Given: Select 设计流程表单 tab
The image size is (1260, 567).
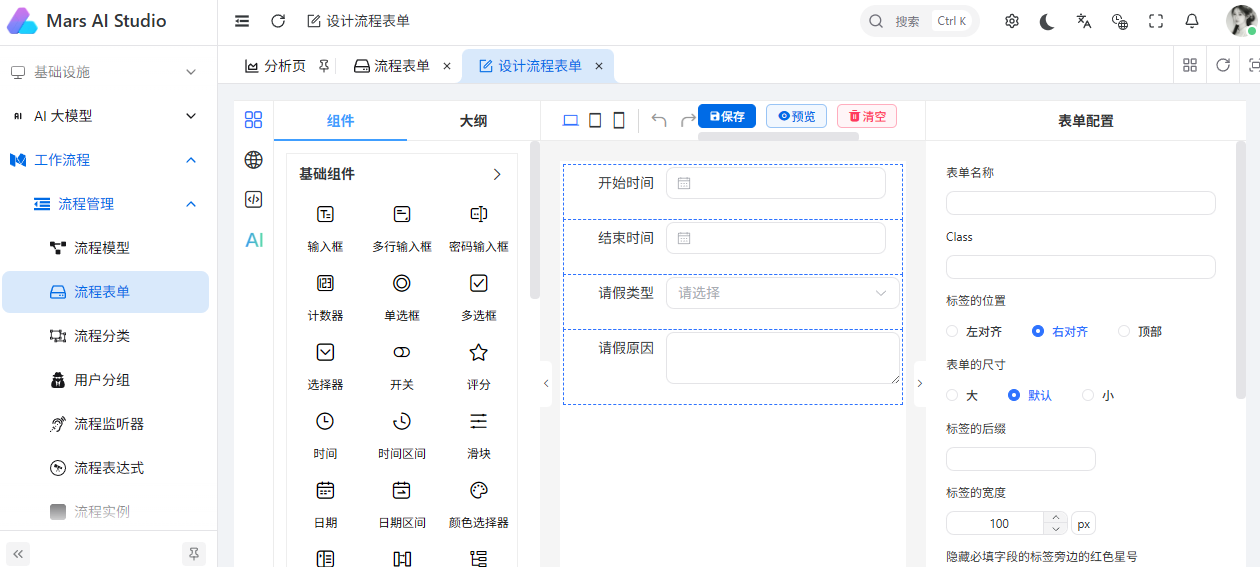Looking at the screenshot, I should tap(538, 66).
